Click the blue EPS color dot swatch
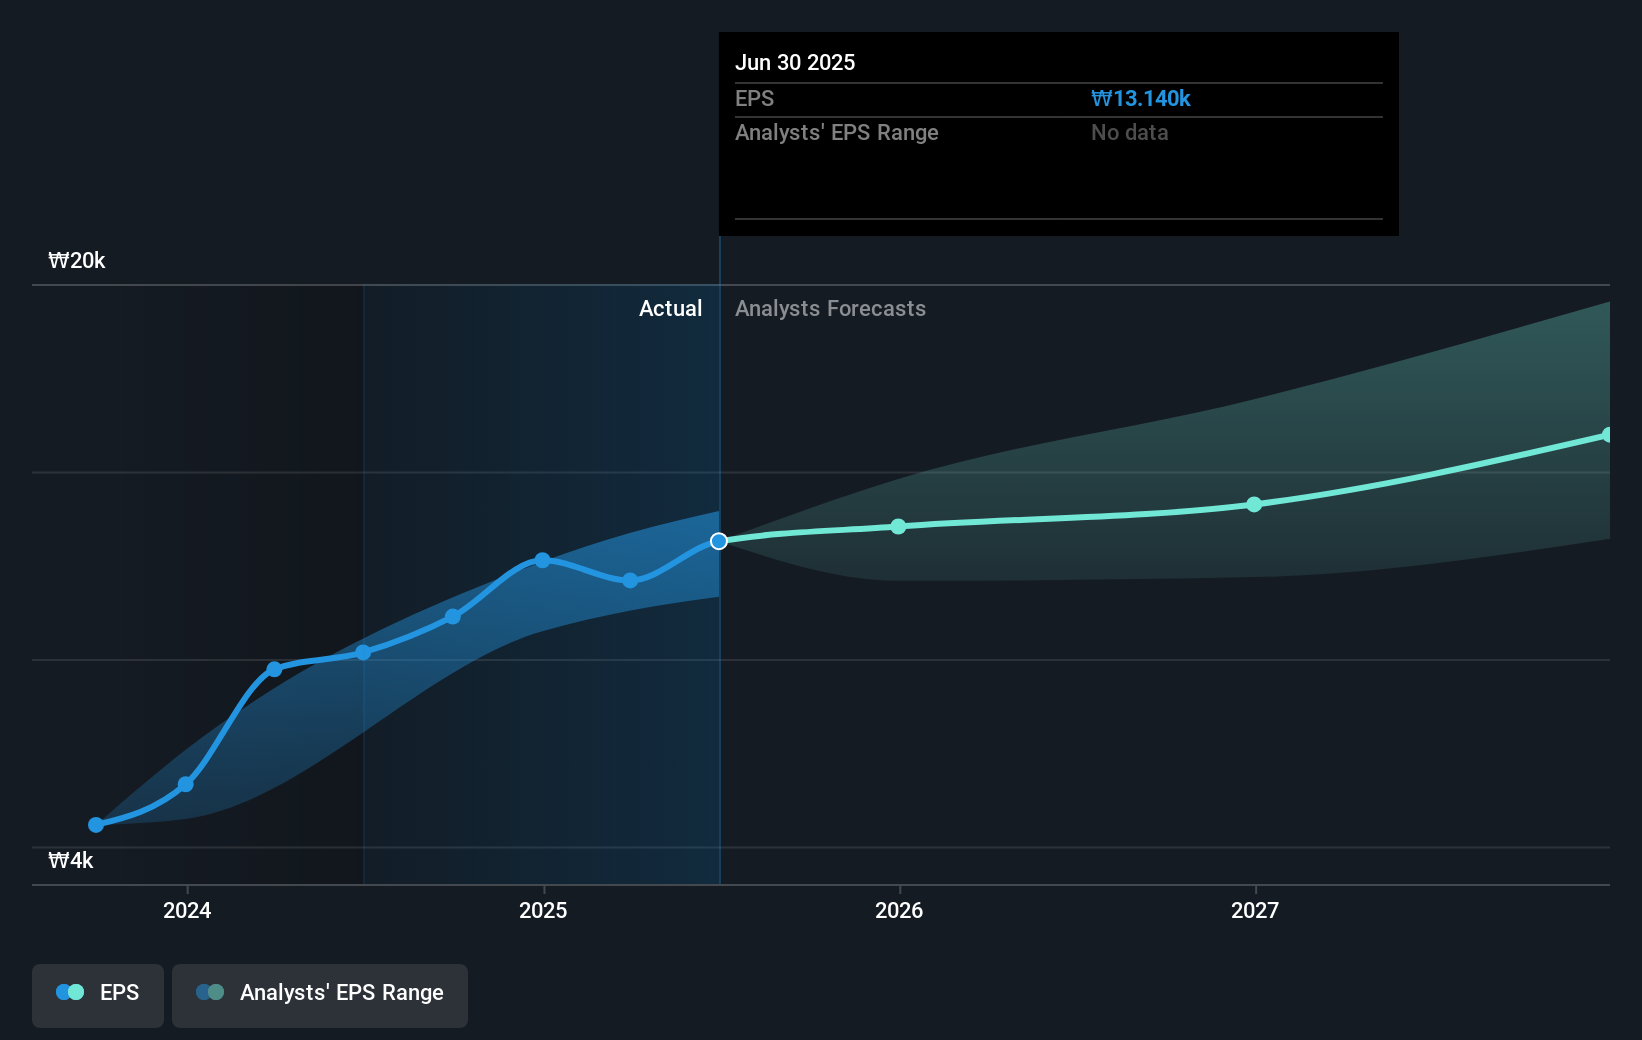The height and width of the screenshot is (1040, 1642). [62, 992]
